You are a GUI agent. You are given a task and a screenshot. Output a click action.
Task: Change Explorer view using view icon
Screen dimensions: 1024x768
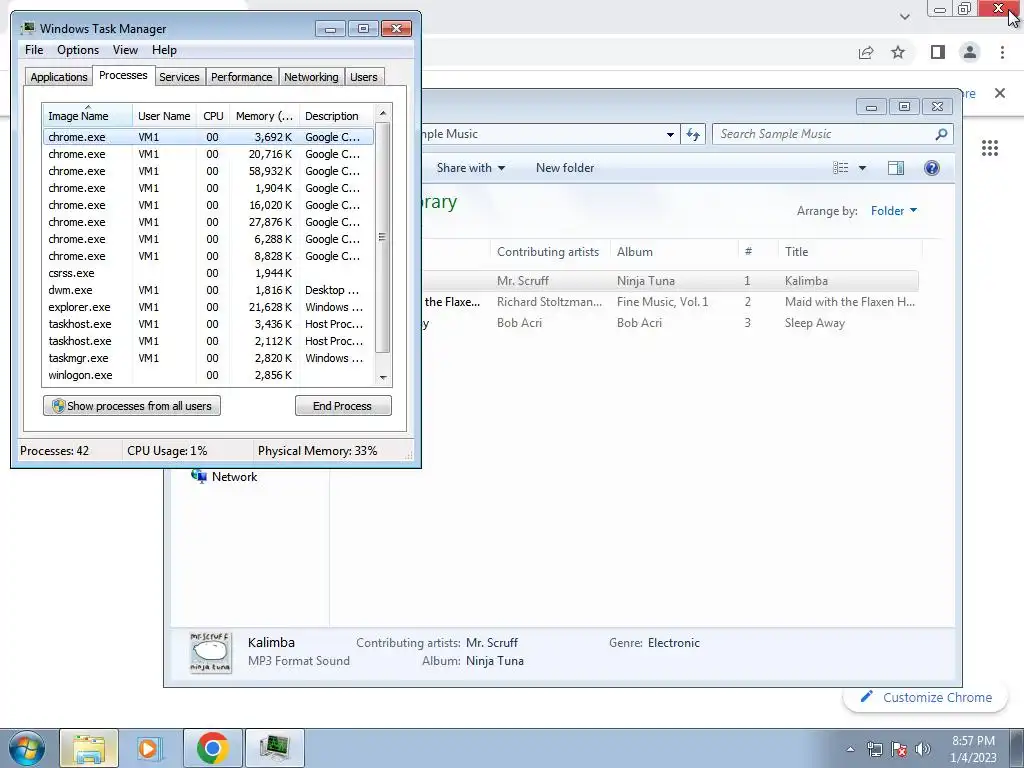[x=840, y=168]
